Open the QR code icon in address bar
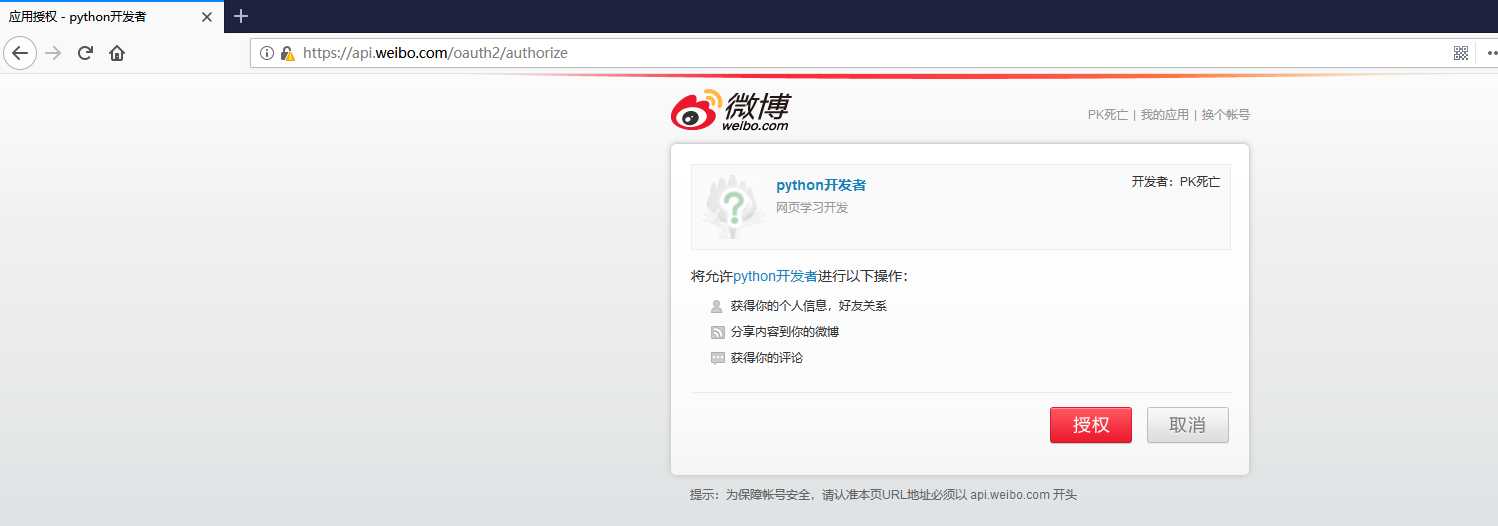The image size is (1498, 526). 1461,53
